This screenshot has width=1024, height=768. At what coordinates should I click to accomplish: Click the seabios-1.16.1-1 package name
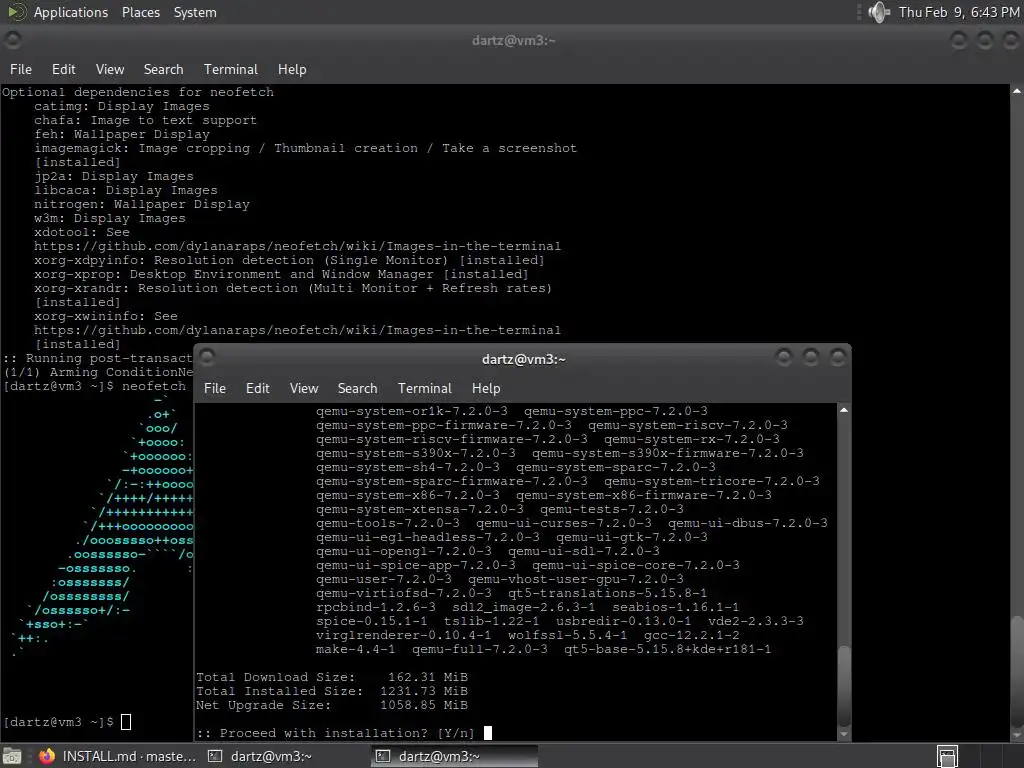(x=675, y=607)
